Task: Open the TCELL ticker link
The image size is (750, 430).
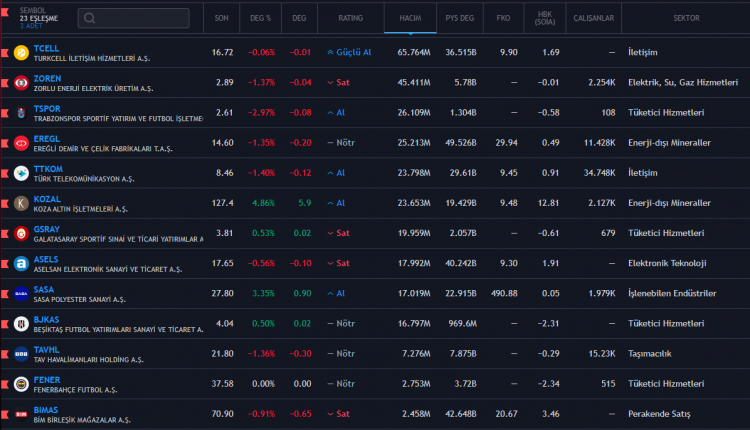Action: [46, 48]
